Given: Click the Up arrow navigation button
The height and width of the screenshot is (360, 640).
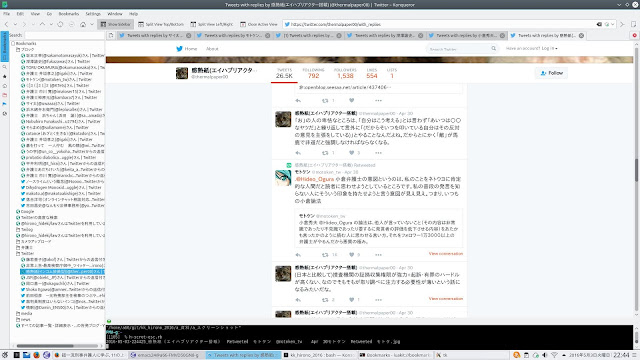Looking at the screenshot, I should pos(42,24).
